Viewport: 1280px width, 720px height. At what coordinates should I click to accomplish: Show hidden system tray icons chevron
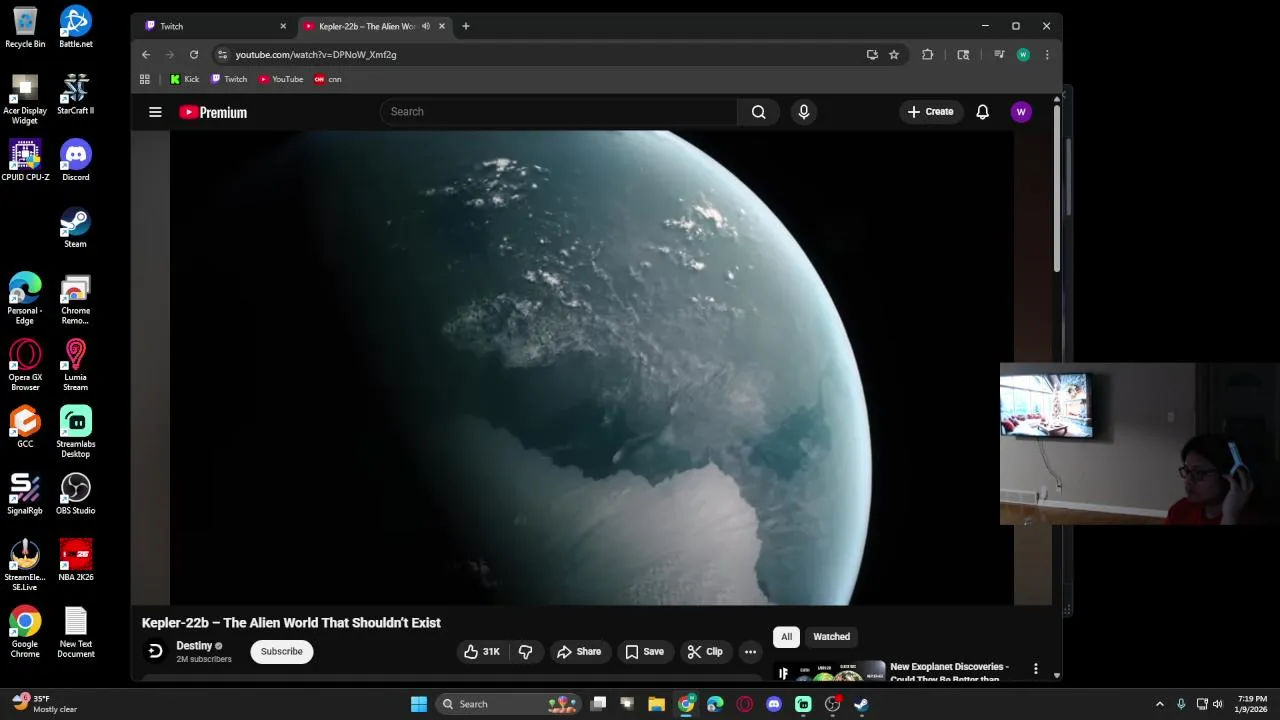[x=1159, y=704]
